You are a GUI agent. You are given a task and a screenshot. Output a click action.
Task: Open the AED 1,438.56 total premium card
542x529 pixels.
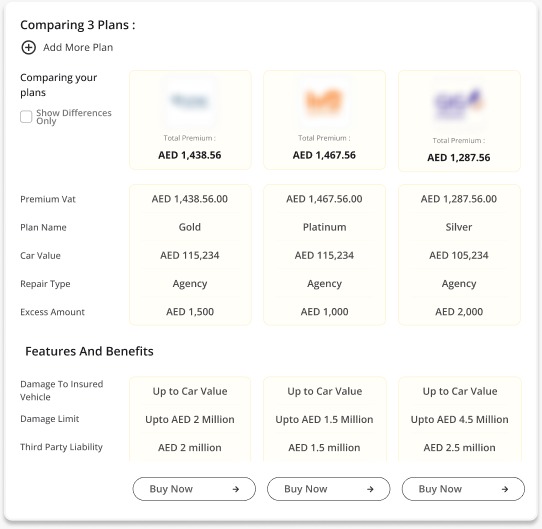pos(190,120)
